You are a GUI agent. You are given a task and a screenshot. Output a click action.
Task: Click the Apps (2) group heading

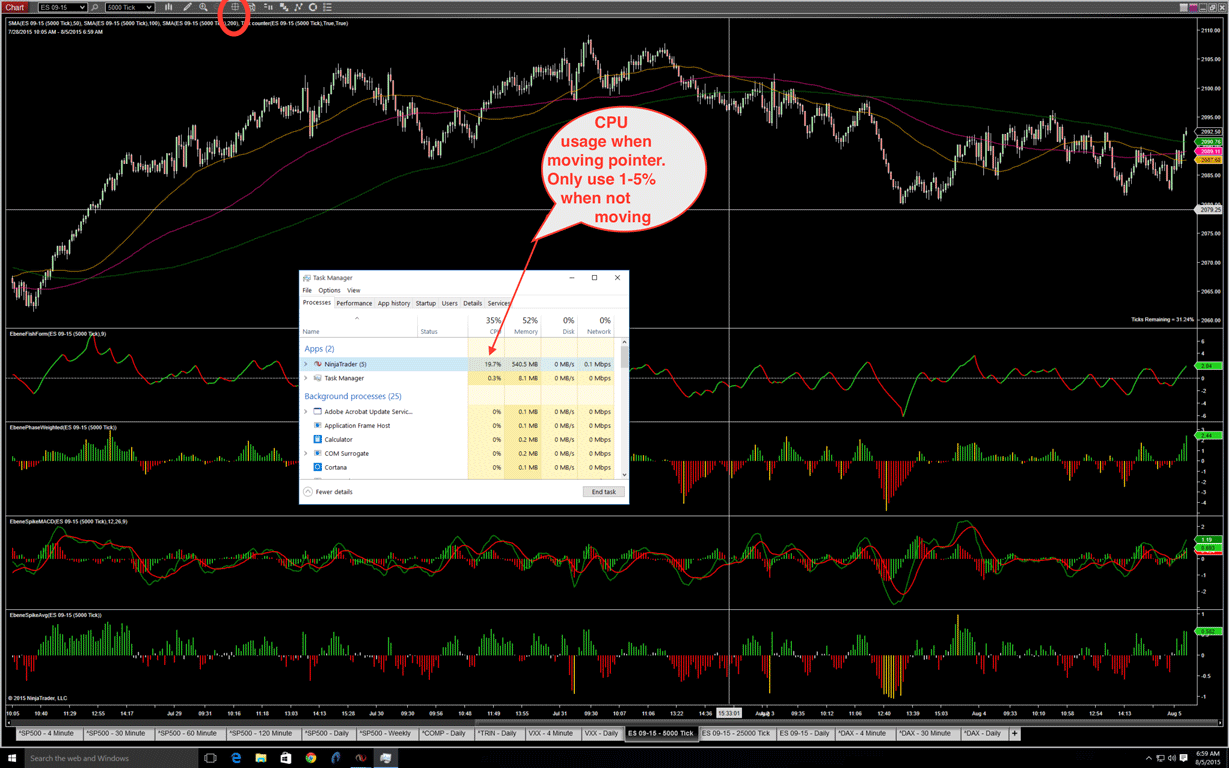pyautogui.click(x=319, y=348)
